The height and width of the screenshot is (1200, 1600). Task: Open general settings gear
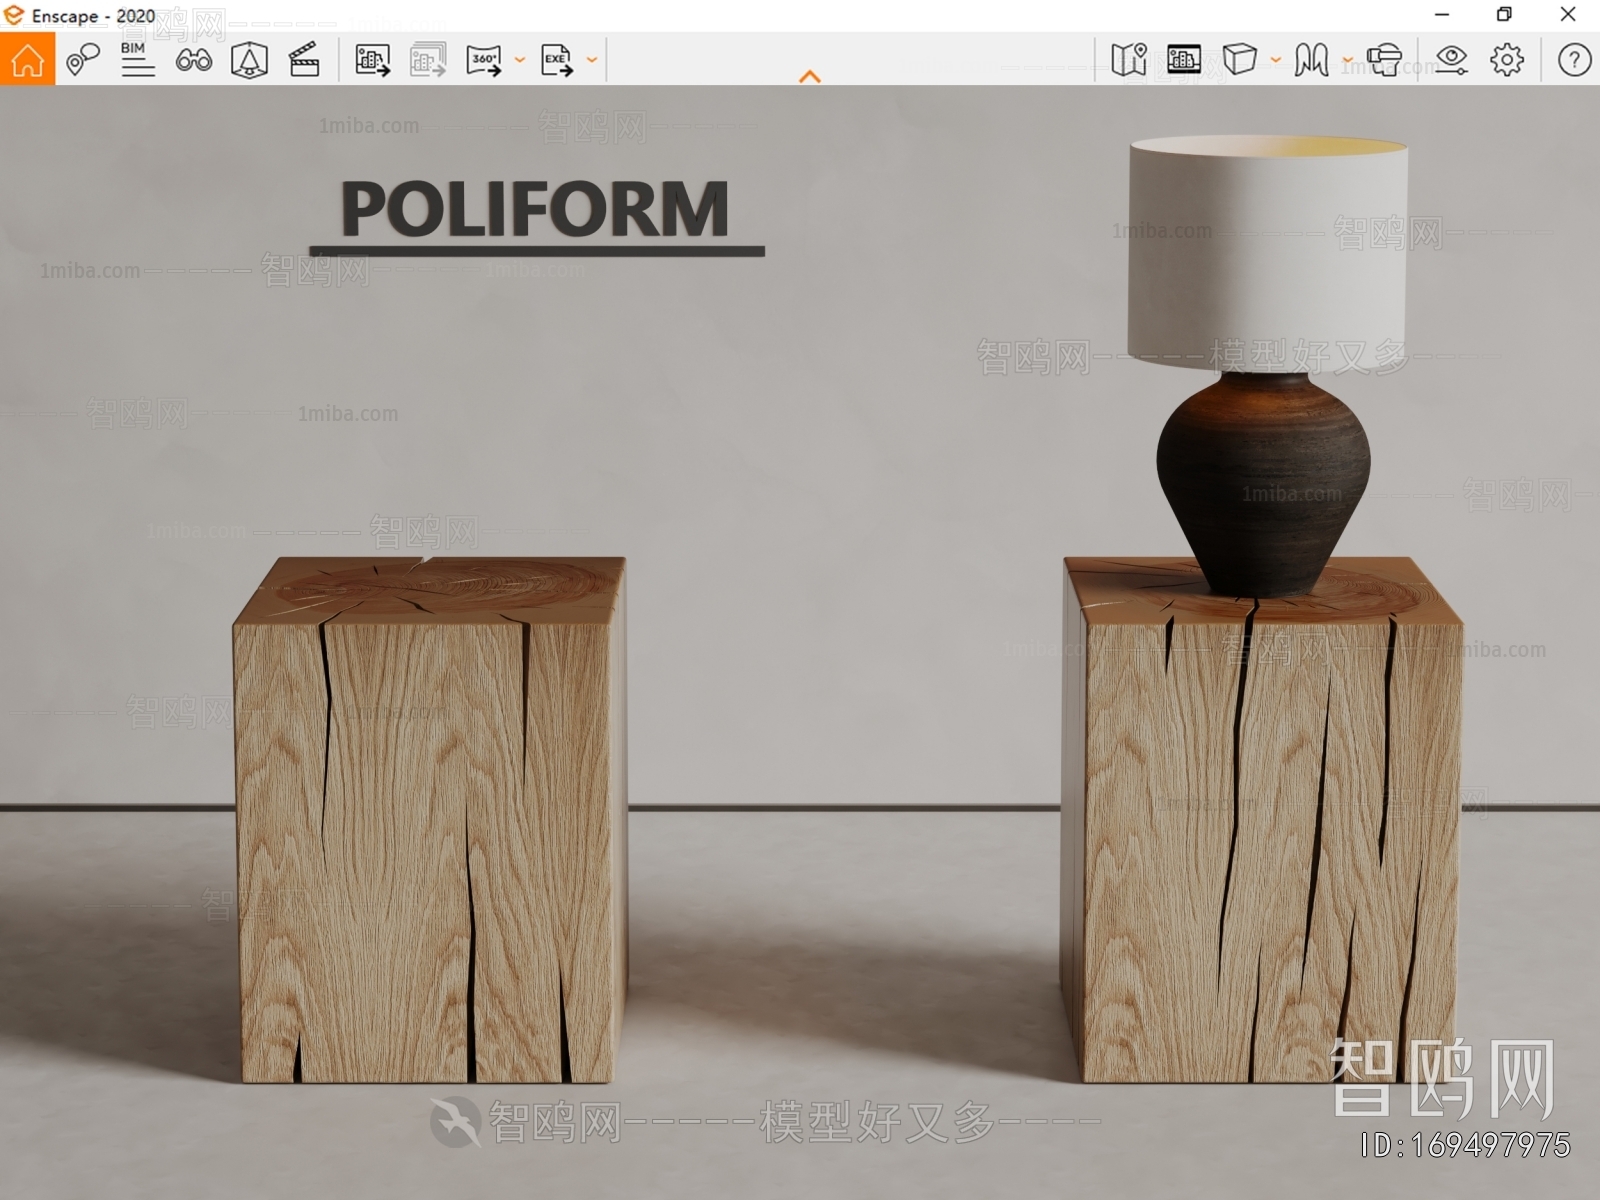point(1507,60)
